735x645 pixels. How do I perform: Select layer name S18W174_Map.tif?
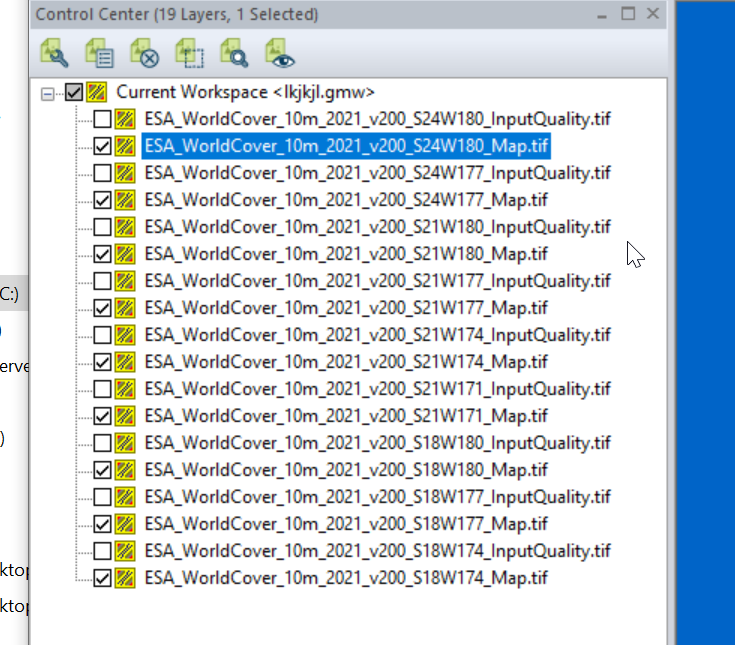[x=346, y=578]
